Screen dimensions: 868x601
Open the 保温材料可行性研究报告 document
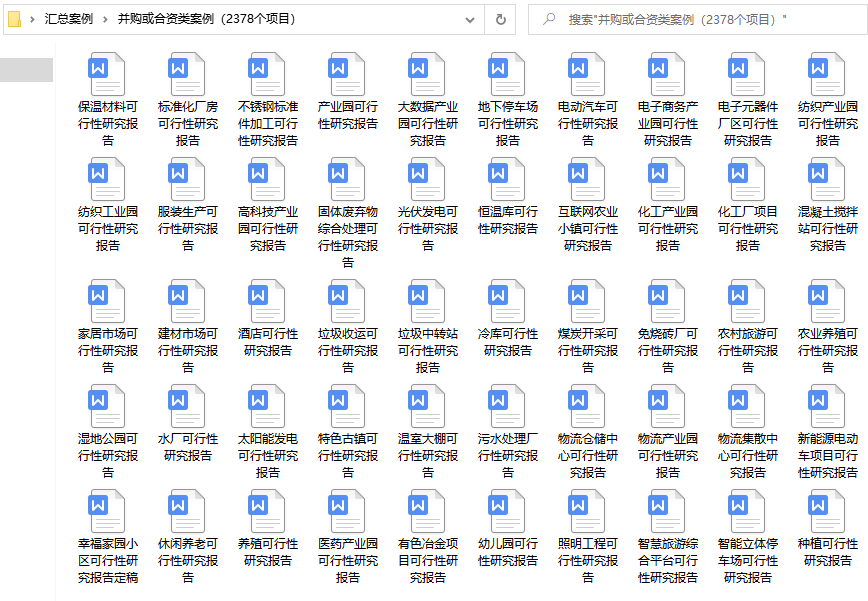108,74
